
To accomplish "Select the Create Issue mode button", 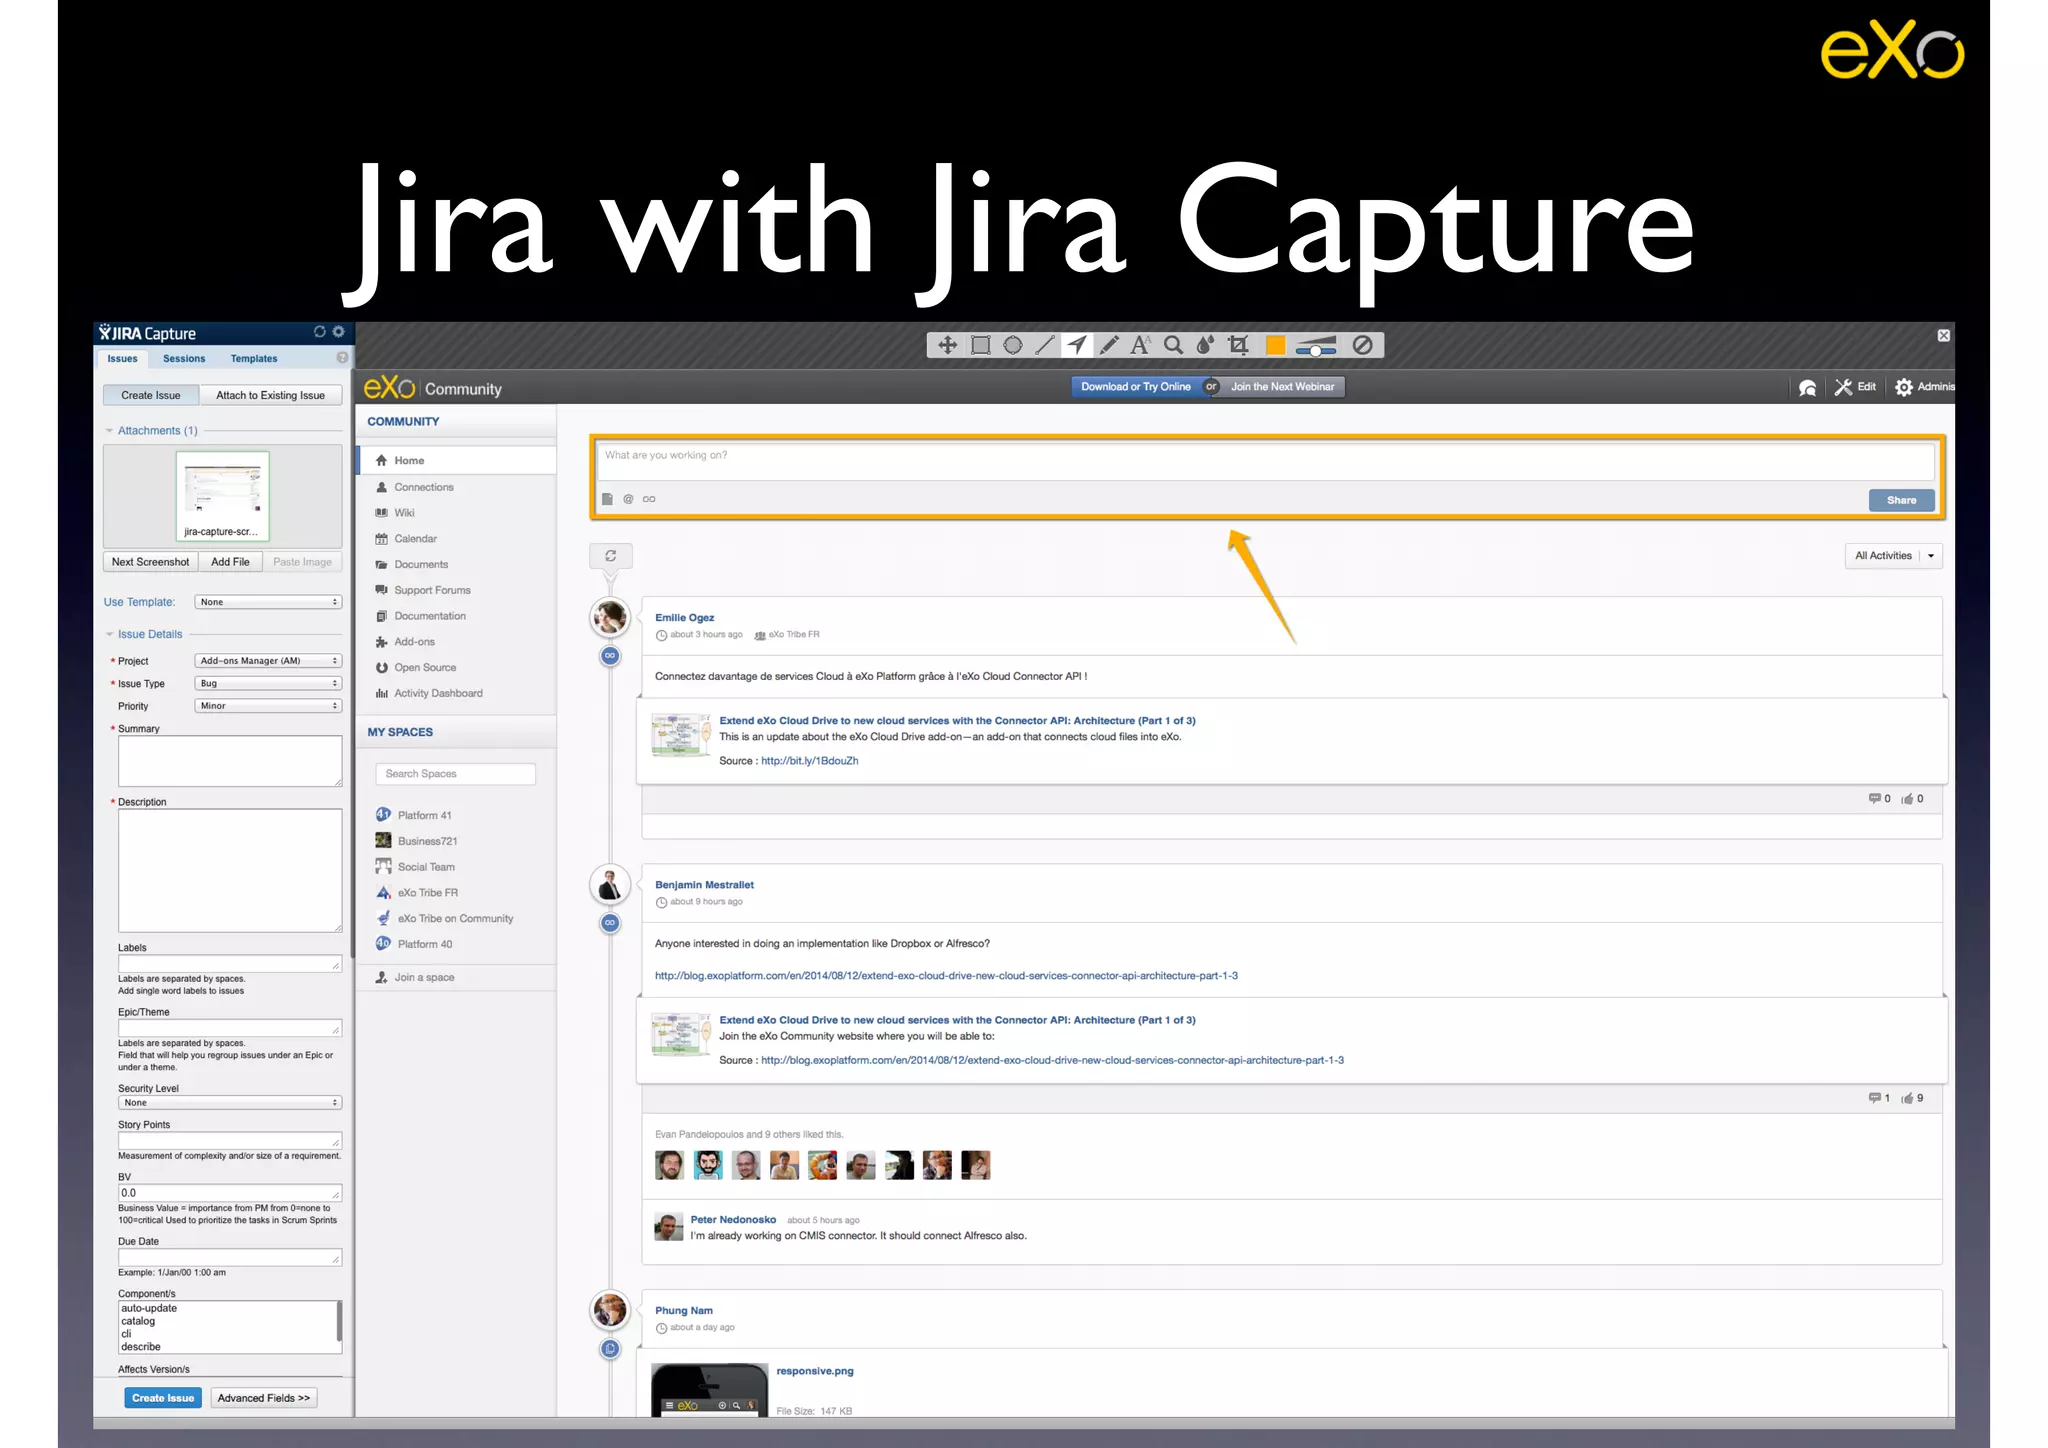I will 151,395.
